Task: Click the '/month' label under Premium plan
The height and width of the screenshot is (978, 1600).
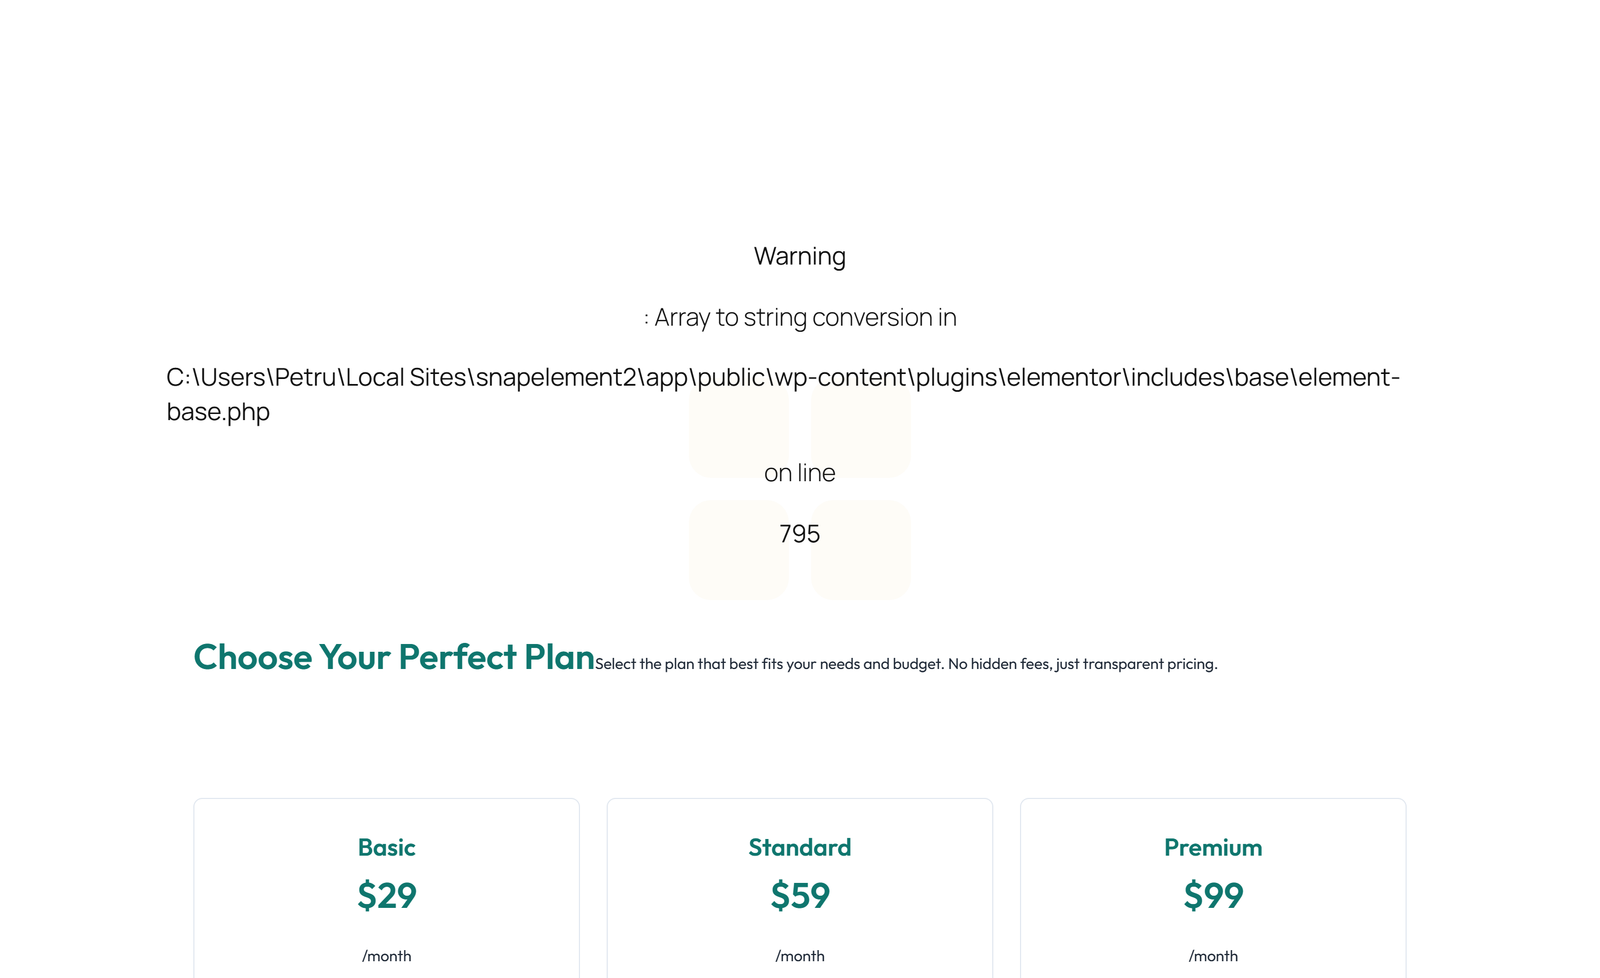Action: (x=1213, y=955)
